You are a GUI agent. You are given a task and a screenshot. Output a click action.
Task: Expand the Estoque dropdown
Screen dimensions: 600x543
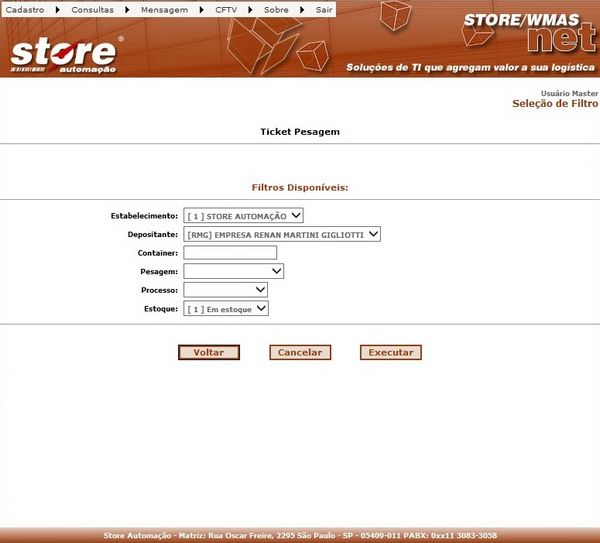[x=226, y=309]
